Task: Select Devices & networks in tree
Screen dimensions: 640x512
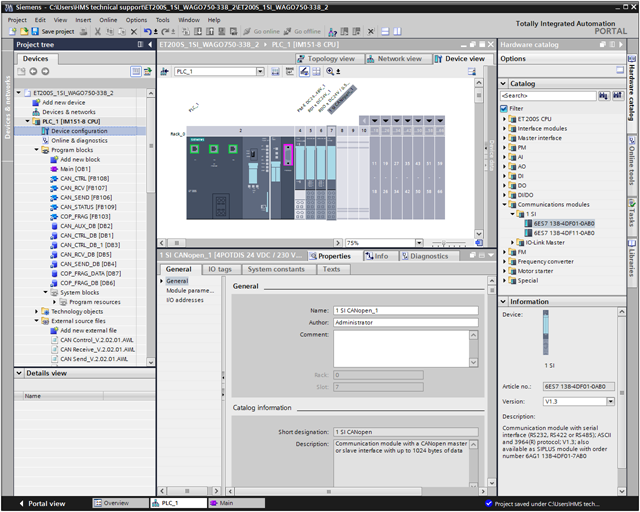Action: pos(69,112)
